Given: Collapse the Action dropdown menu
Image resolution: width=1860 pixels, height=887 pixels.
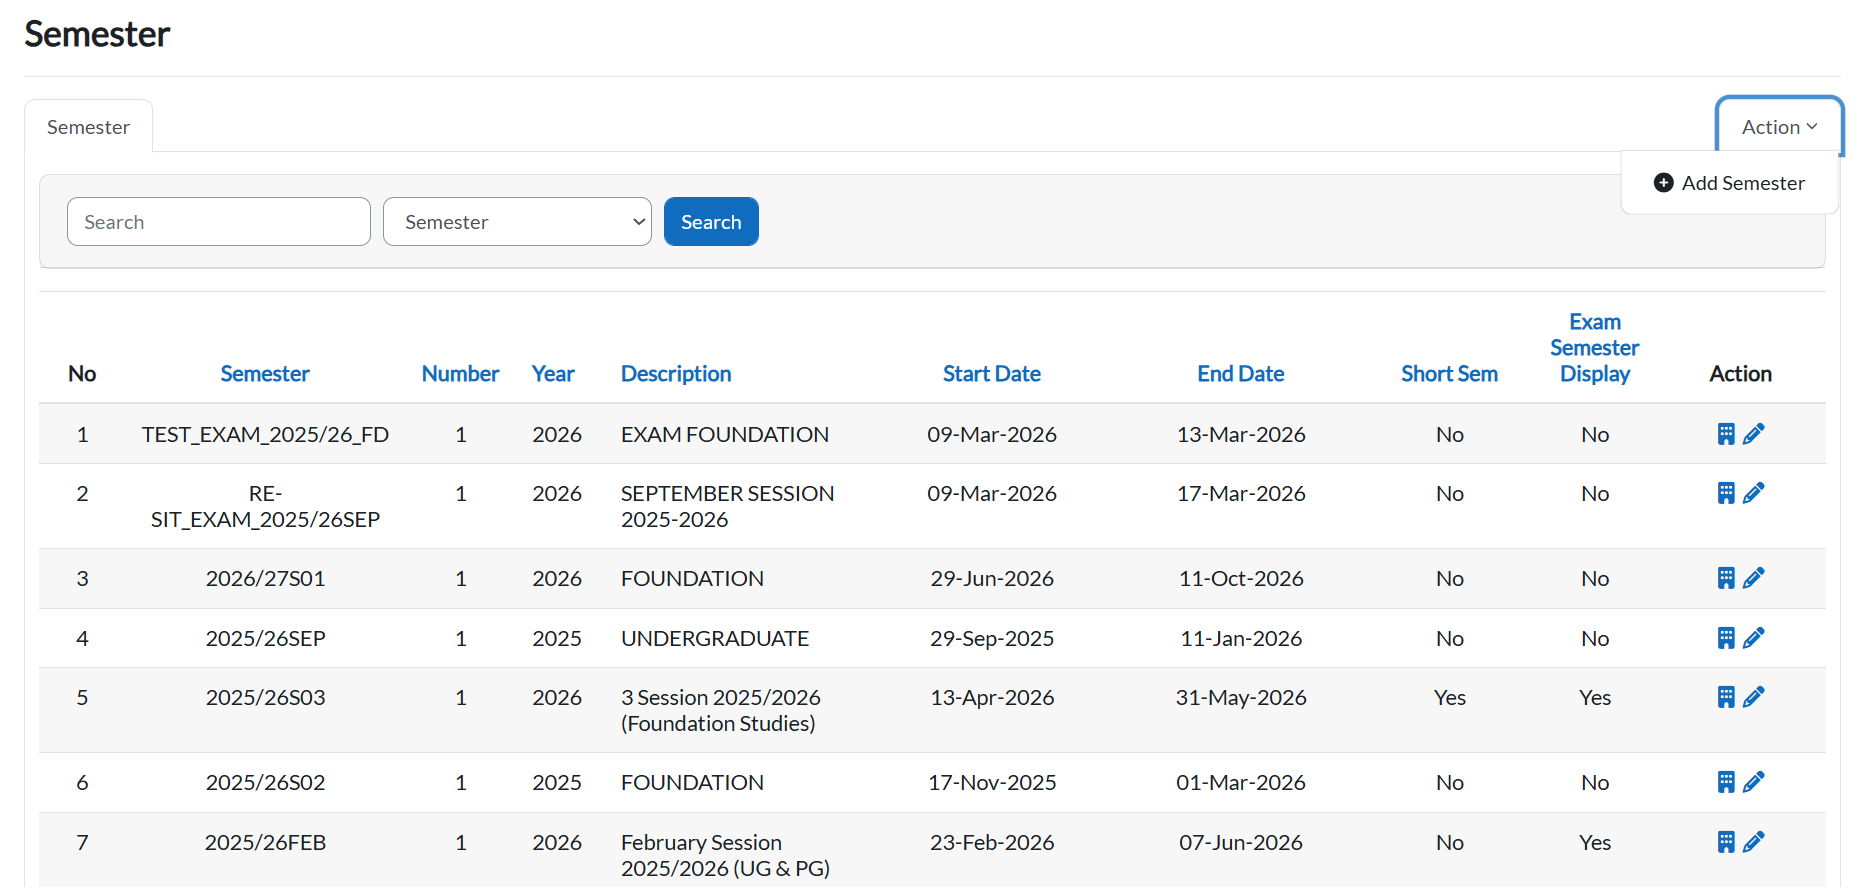Looking at the screenshot, I should pyautogui.click(x=1779, y=127).
